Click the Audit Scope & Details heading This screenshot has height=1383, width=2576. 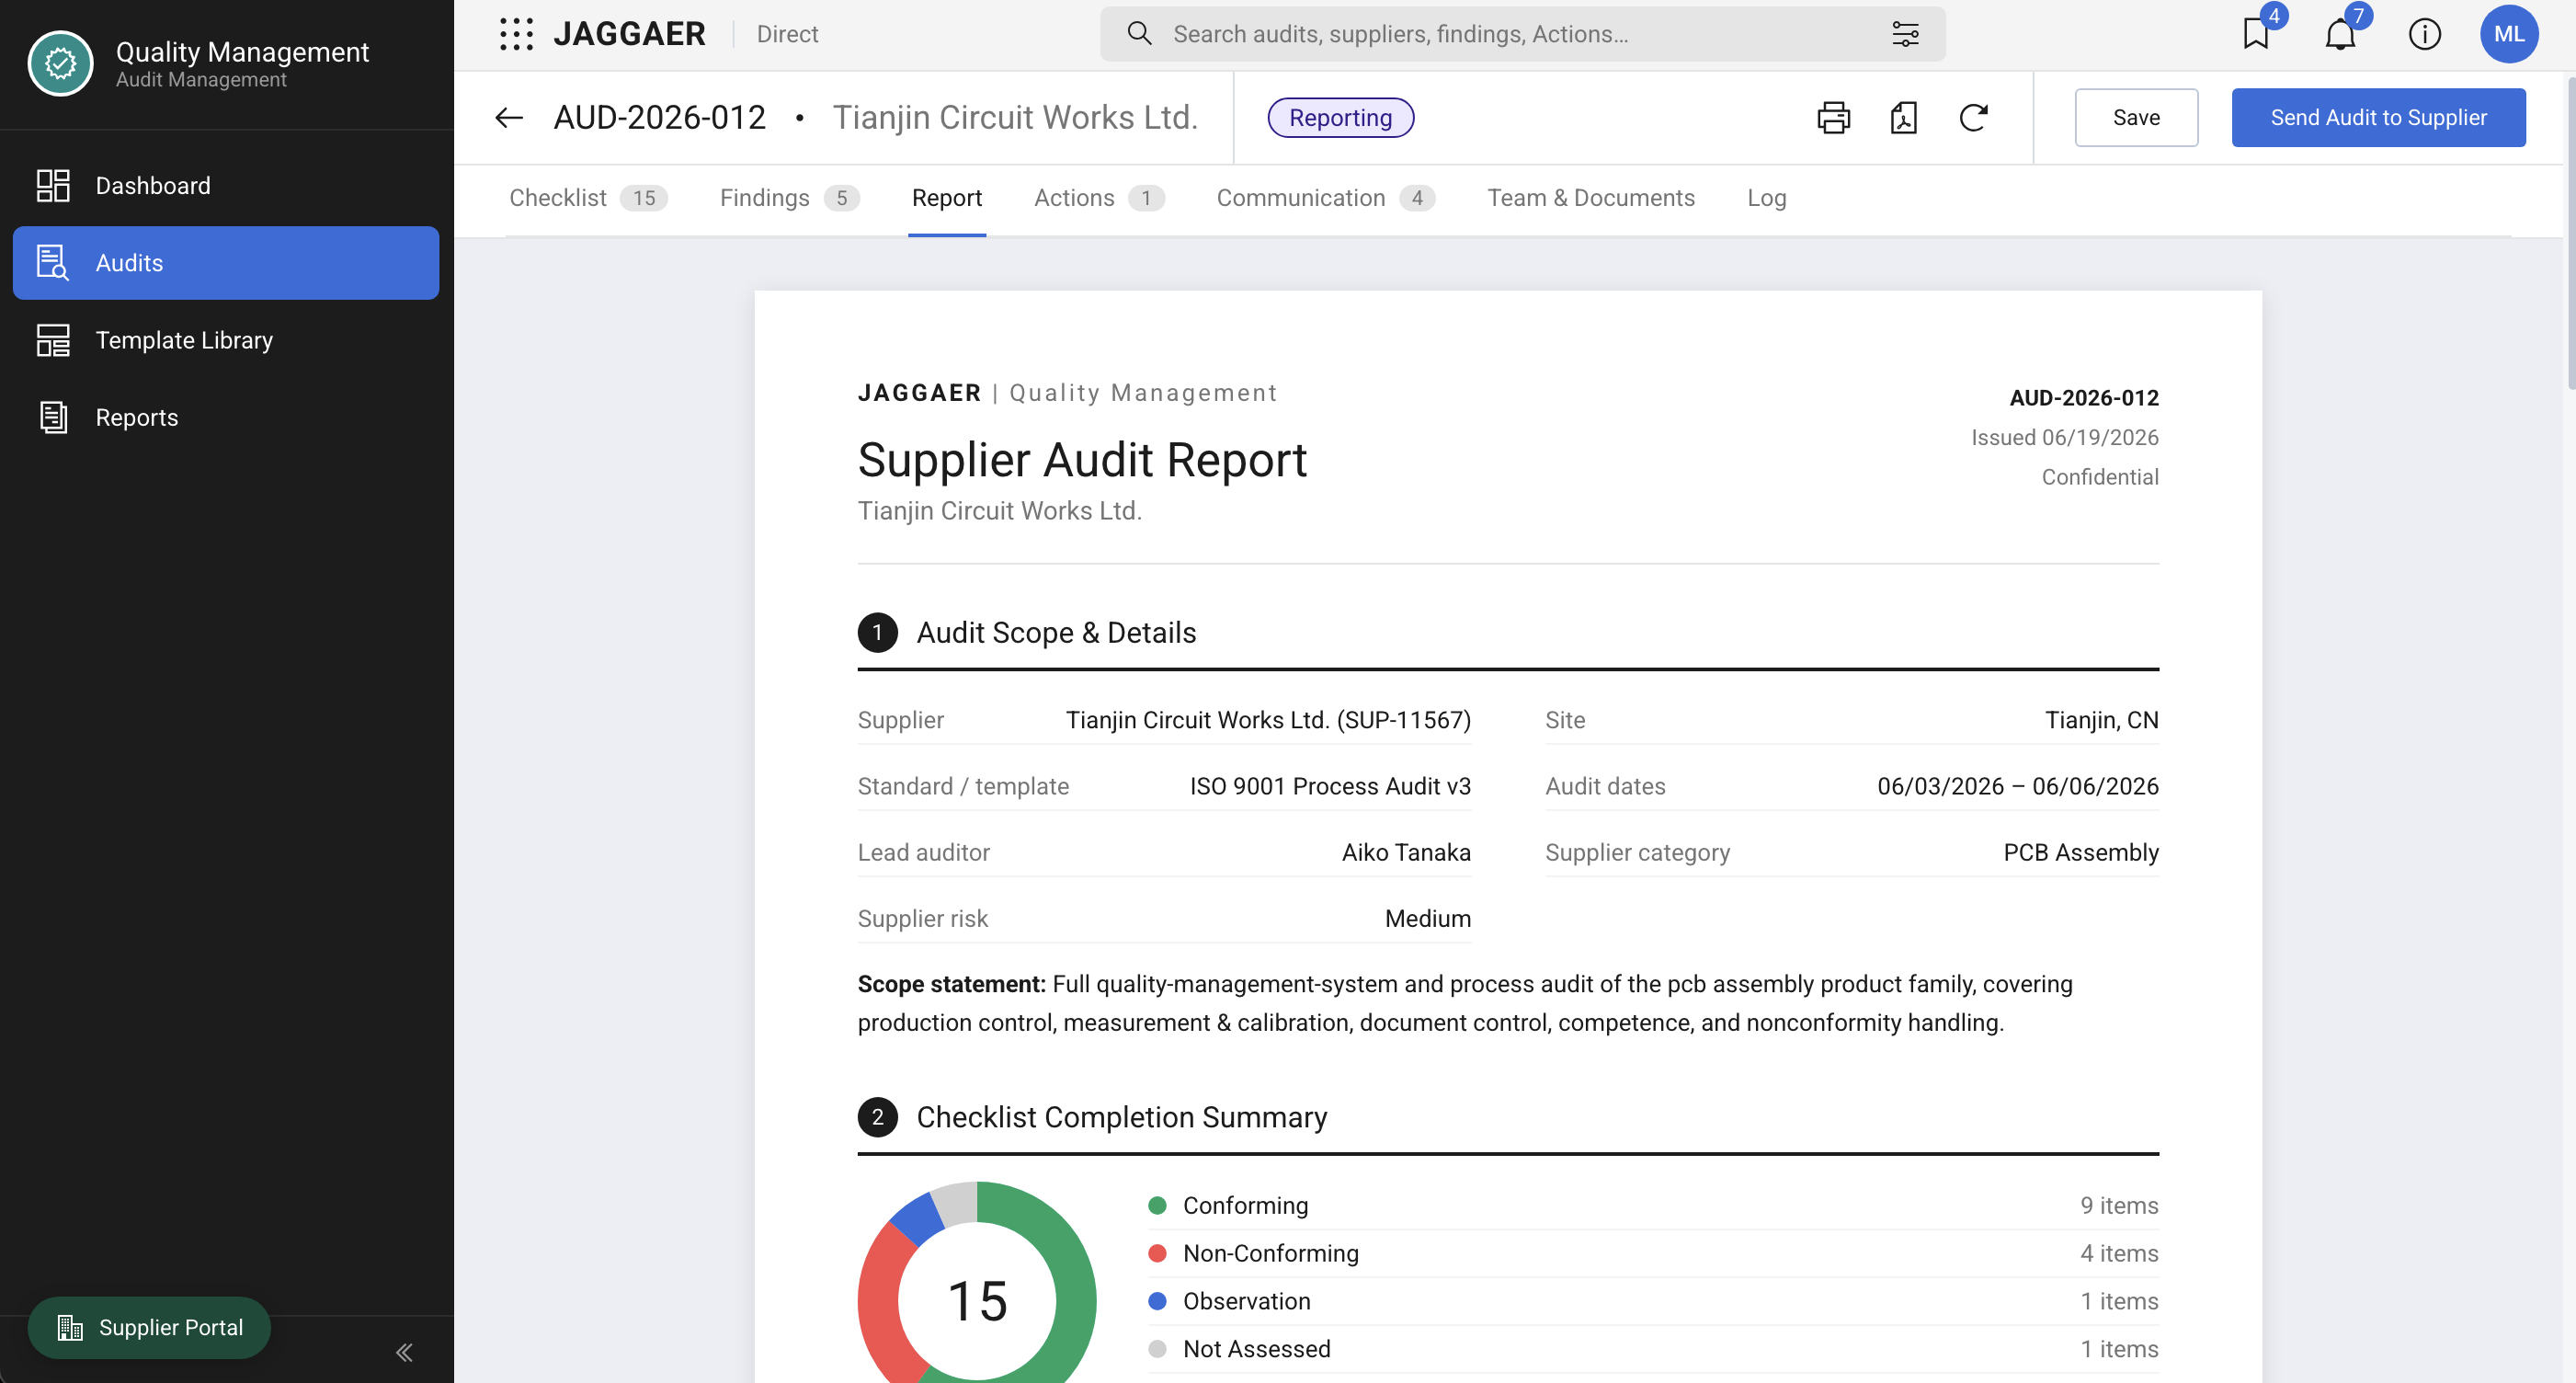[1056, 633]
